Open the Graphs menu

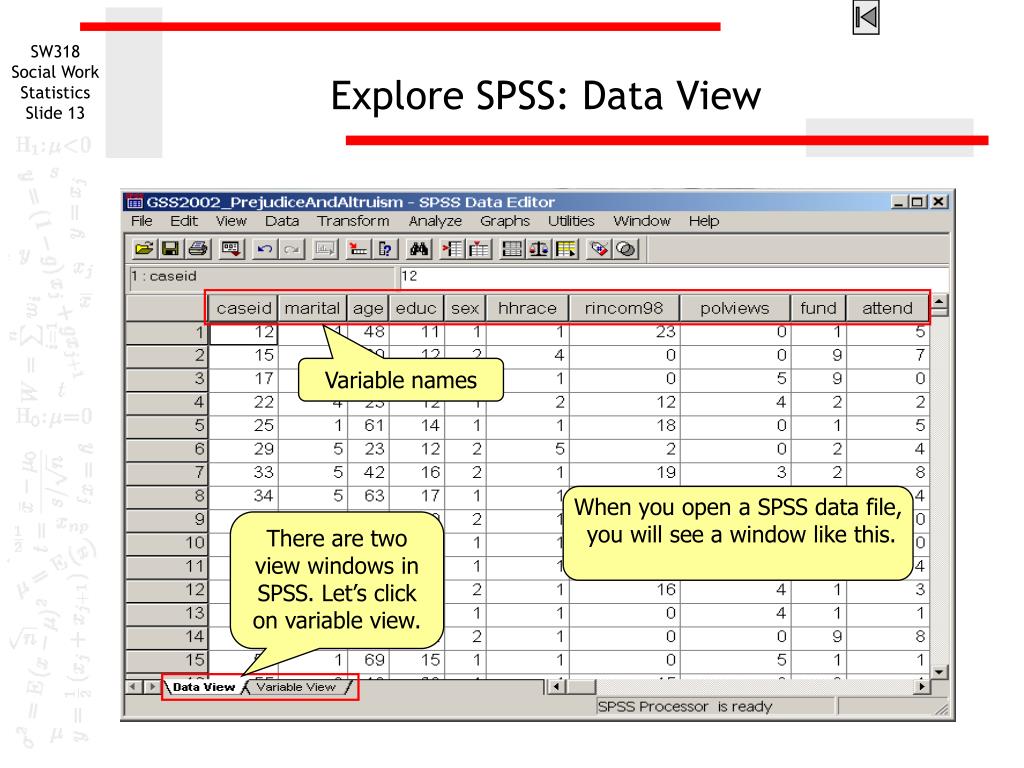(x=505, y=221)
